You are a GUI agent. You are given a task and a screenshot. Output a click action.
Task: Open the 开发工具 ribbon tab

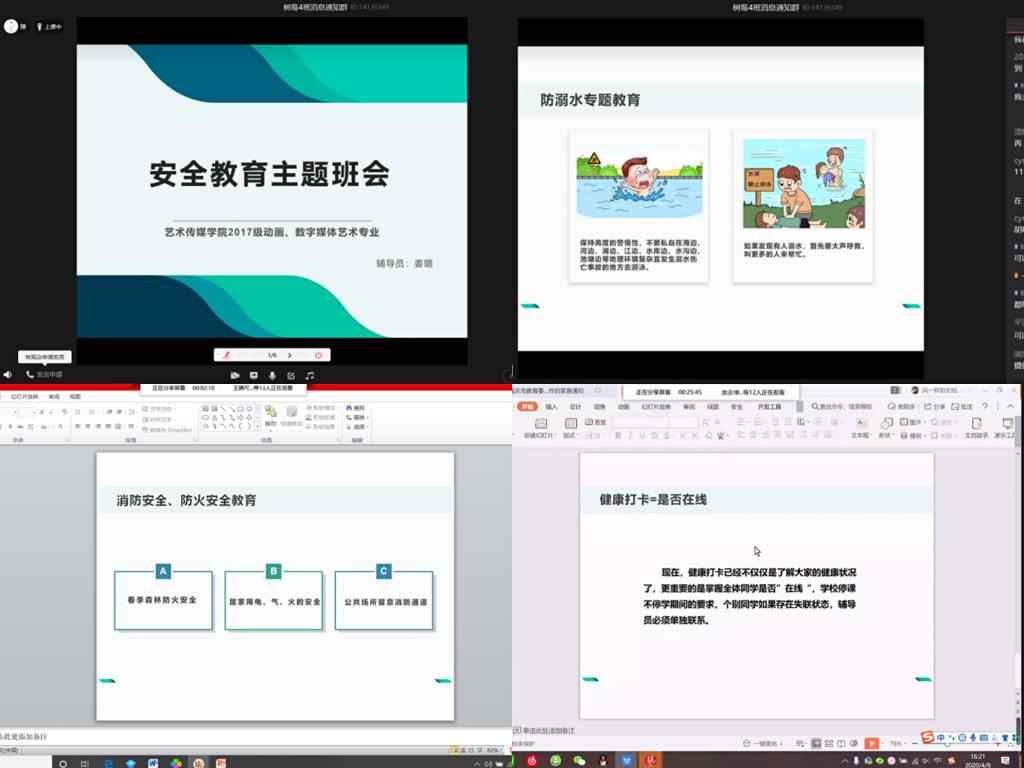pos(769,407)
